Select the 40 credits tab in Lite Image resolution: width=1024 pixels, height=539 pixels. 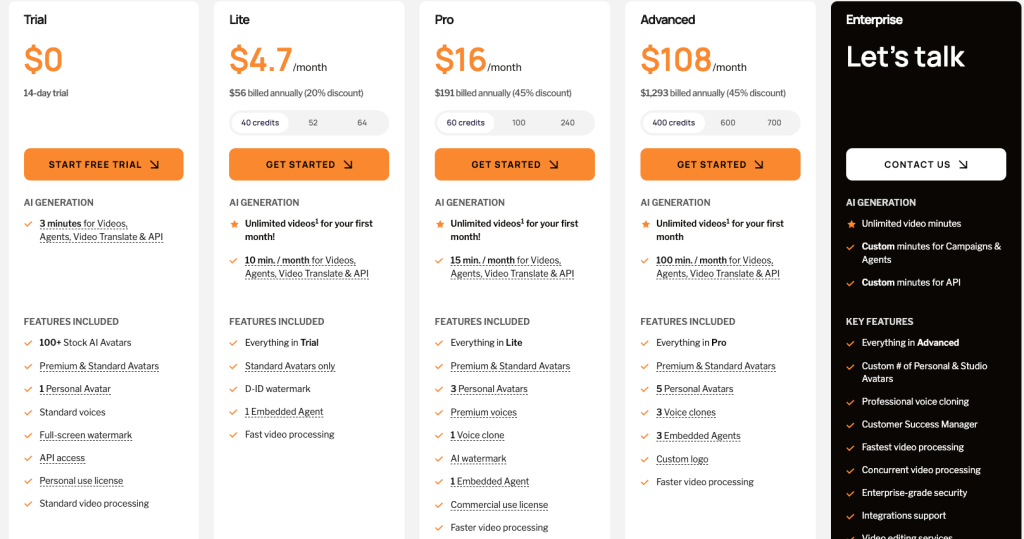click(260, 123)
